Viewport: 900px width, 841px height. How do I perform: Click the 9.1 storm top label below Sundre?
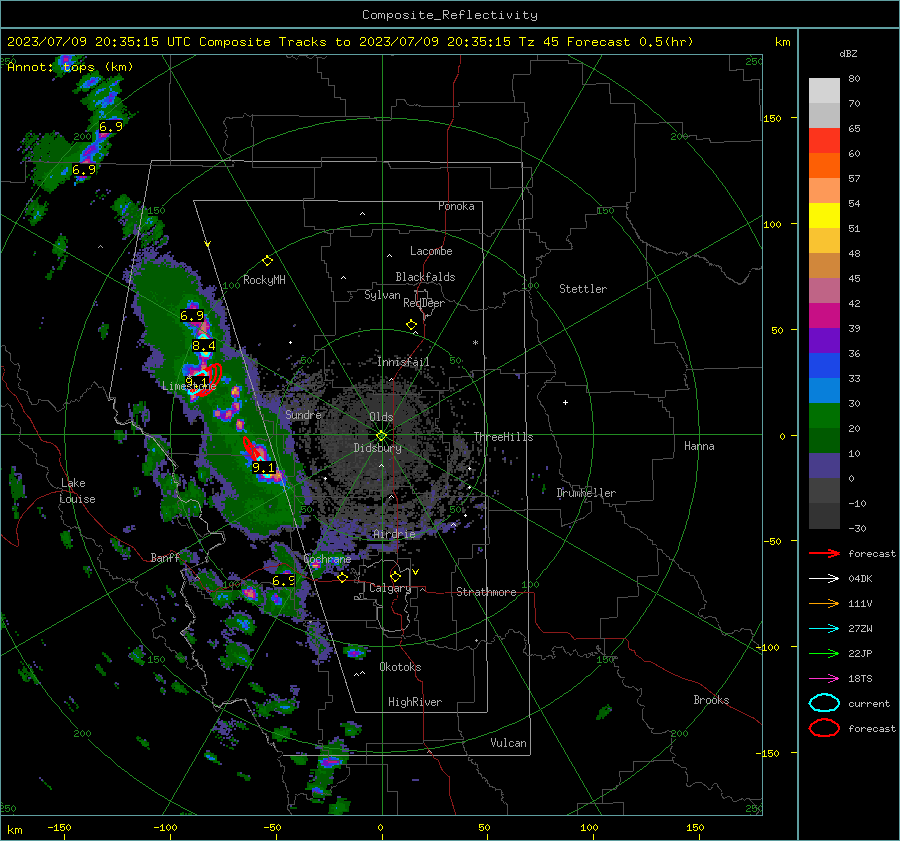(x=263, y=468)
